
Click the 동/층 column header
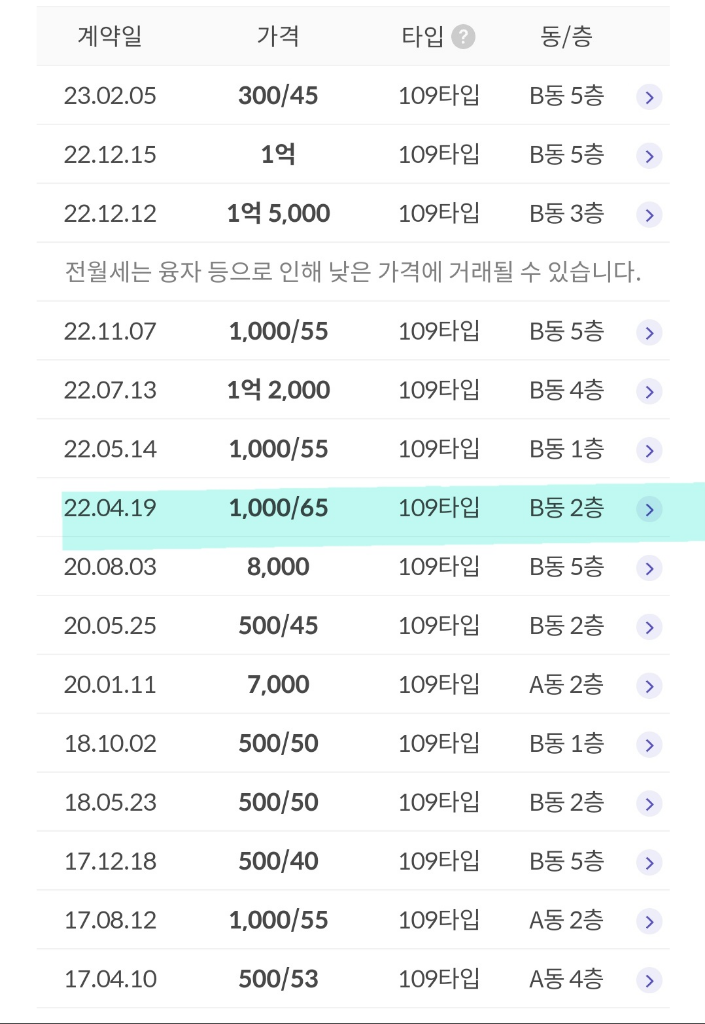click(x=565, y=37)
